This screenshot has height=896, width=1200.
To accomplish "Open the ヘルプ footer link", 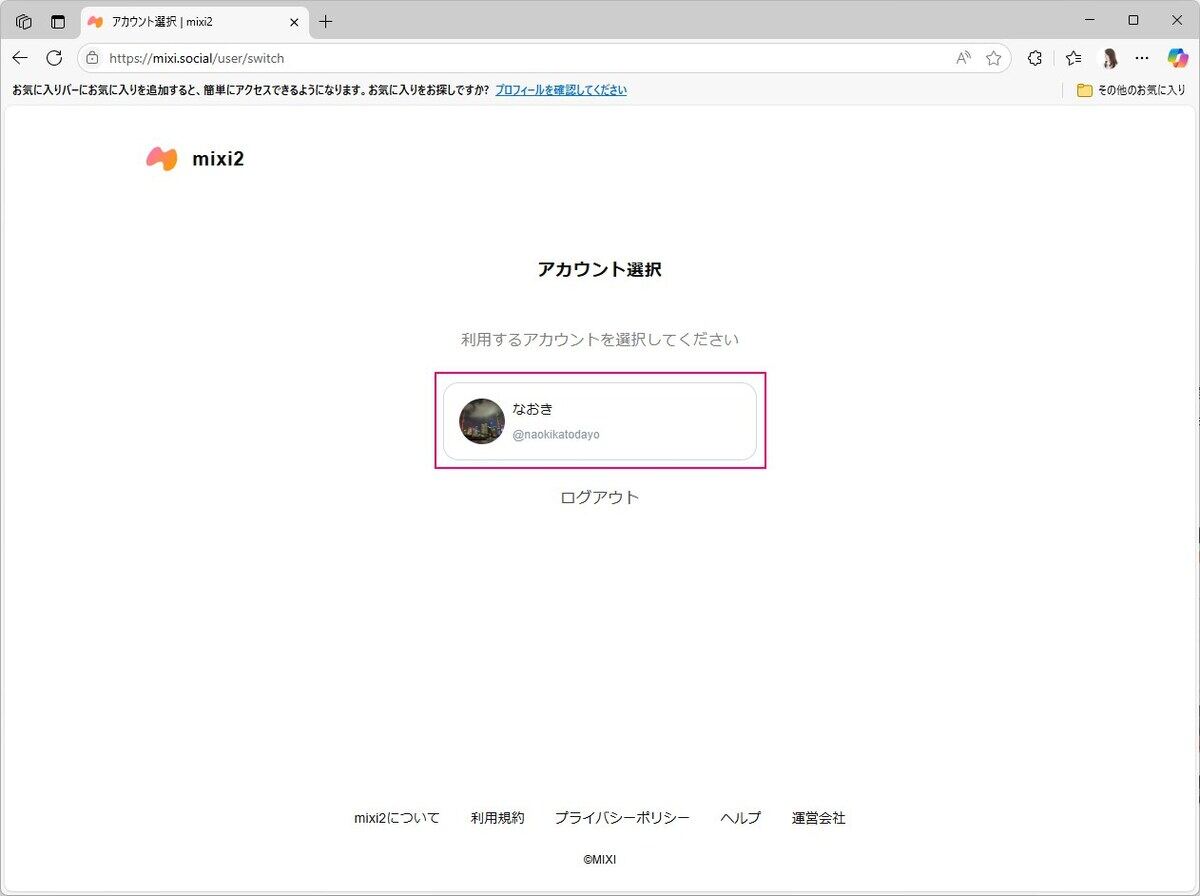I will point(740,818).
